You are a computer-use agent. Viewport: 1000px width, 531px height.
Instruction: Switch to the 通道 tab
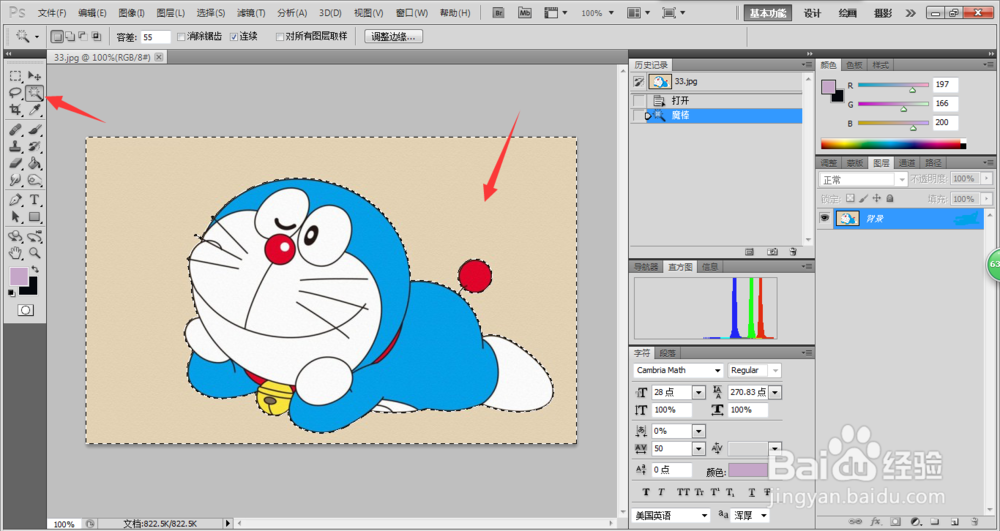(x=907, y=163)
